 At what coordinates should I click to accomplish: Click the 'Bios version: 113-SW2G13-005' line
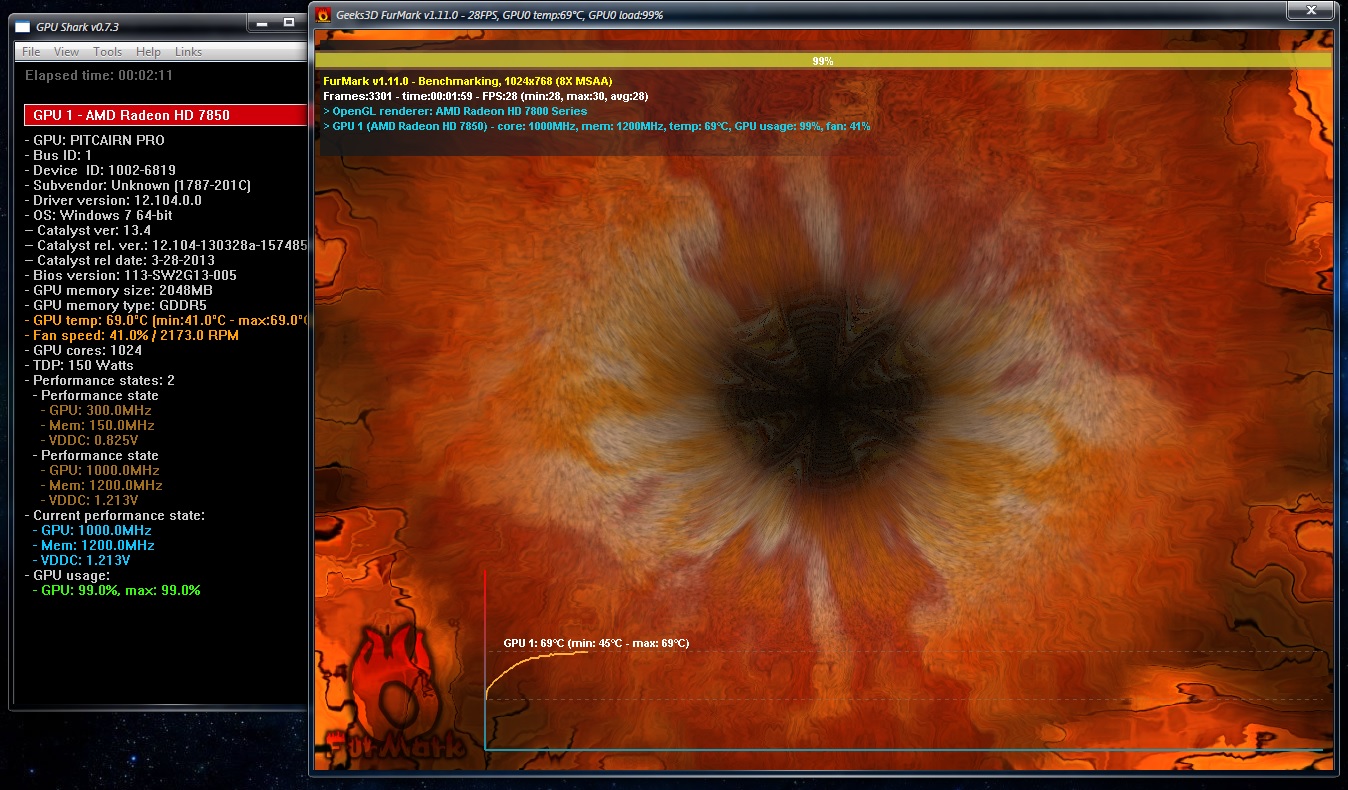point(130,275)
